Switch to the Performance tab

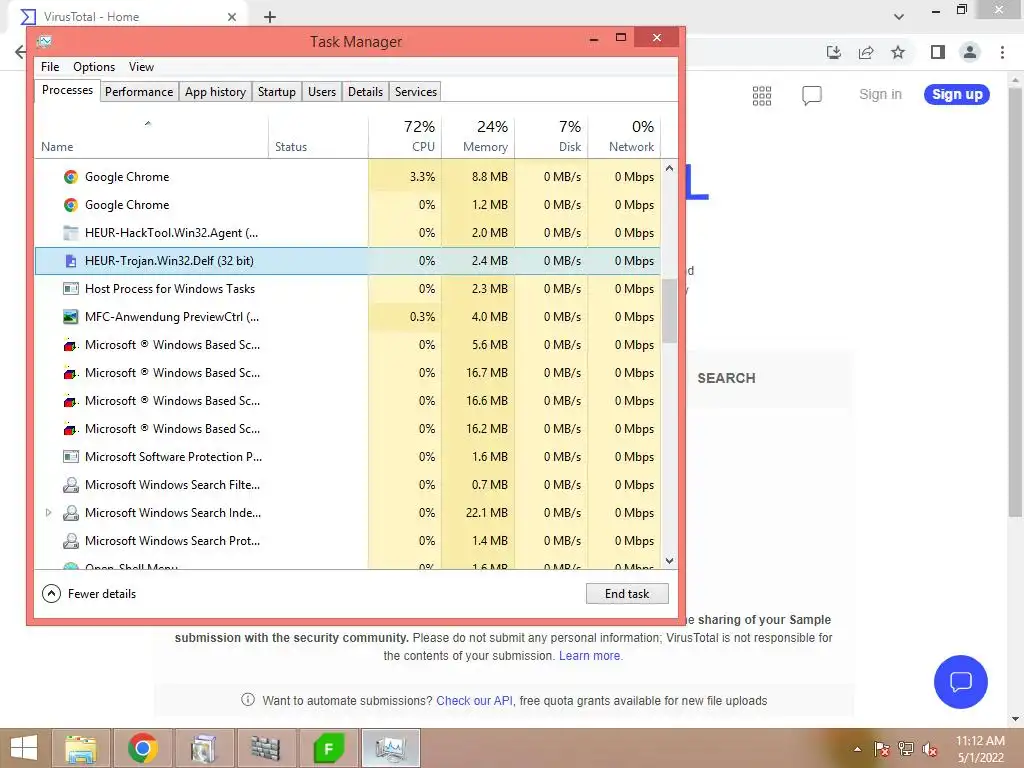139,92
